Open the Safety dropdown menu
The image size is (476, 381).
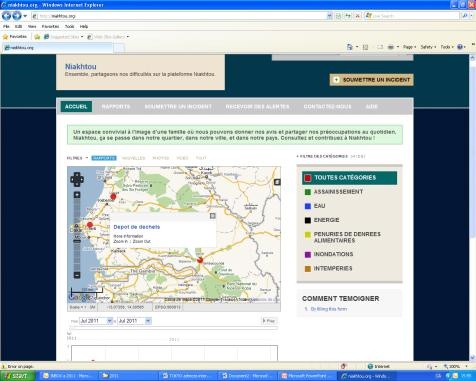[428, 47]
